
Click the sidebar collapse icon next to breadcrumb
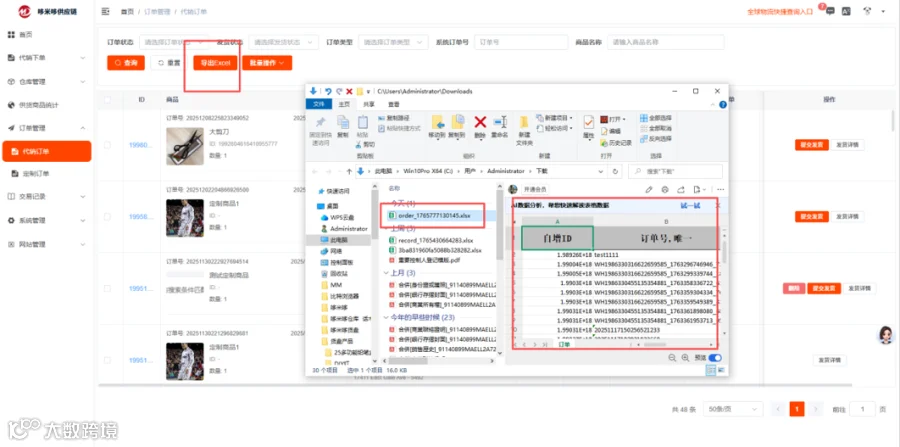(x=105, y=11)
